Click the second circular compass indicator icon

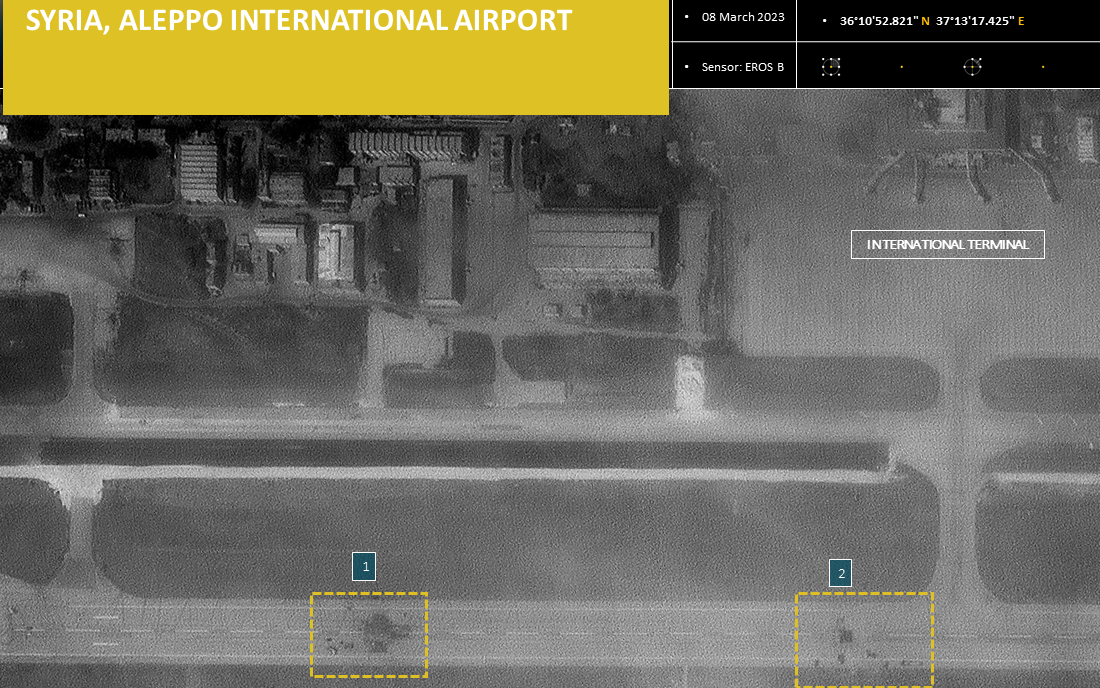click(972, 67)
